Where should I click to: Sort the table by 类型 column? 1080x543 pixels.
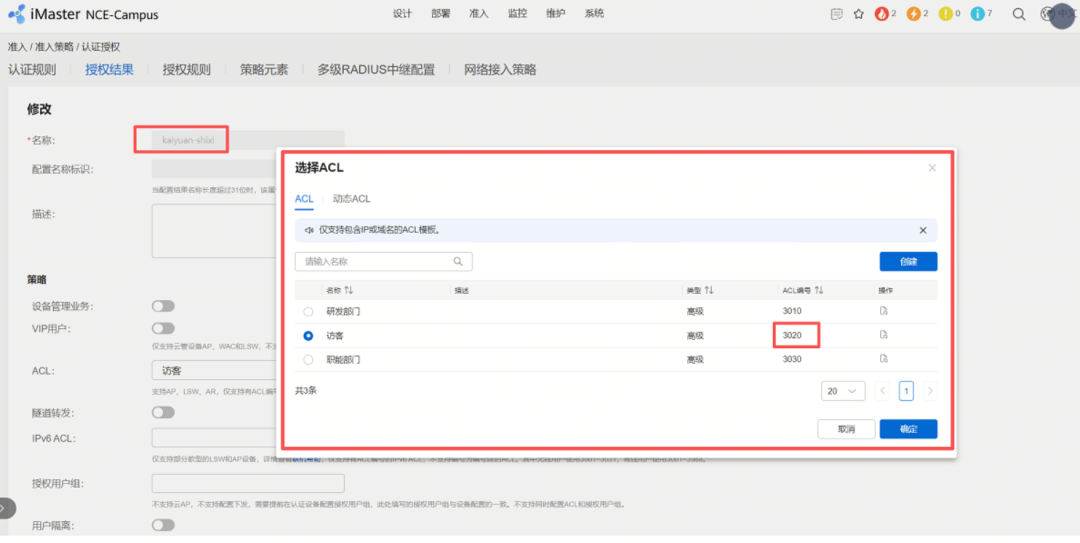[709, 291]
